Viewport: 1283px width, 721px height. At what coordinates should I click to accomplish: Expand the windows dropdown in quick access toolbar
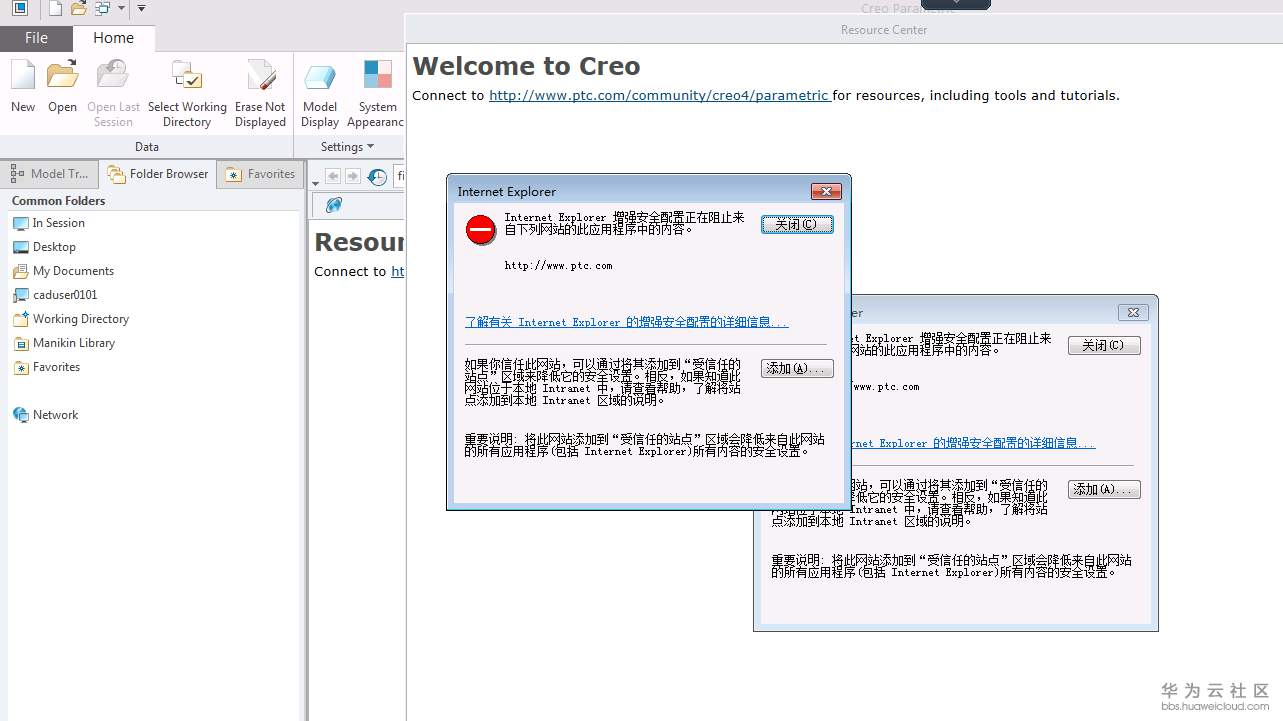tap(121, 9)
